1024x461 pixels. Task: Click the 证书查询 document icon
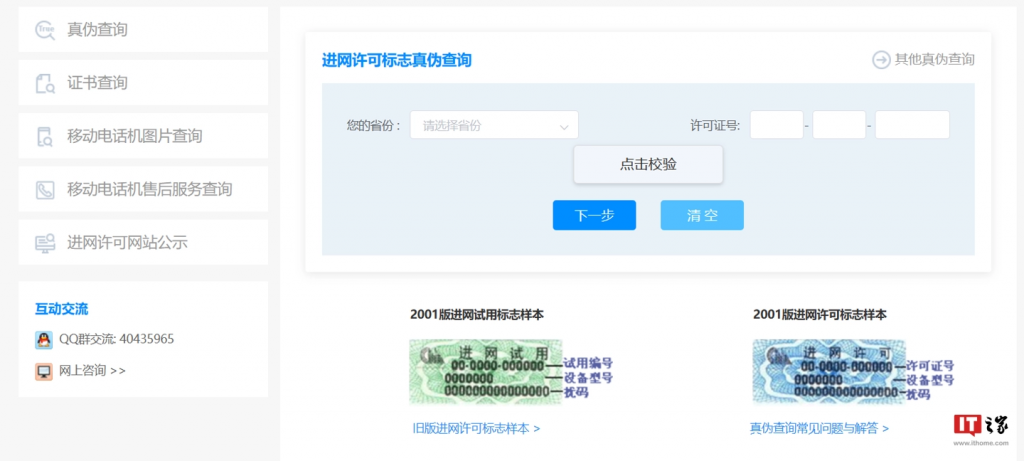coord(46,84)
